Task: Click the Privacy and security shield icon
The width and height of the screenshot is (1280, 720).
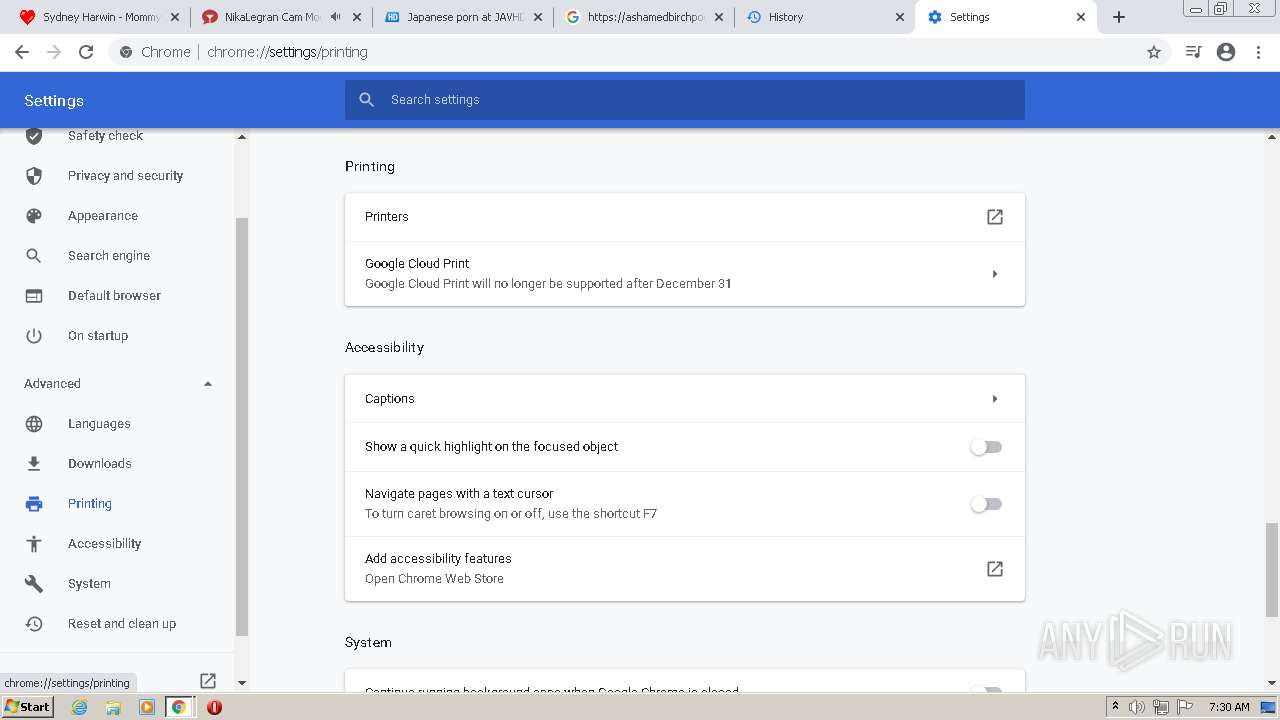Action: [34, 176]
